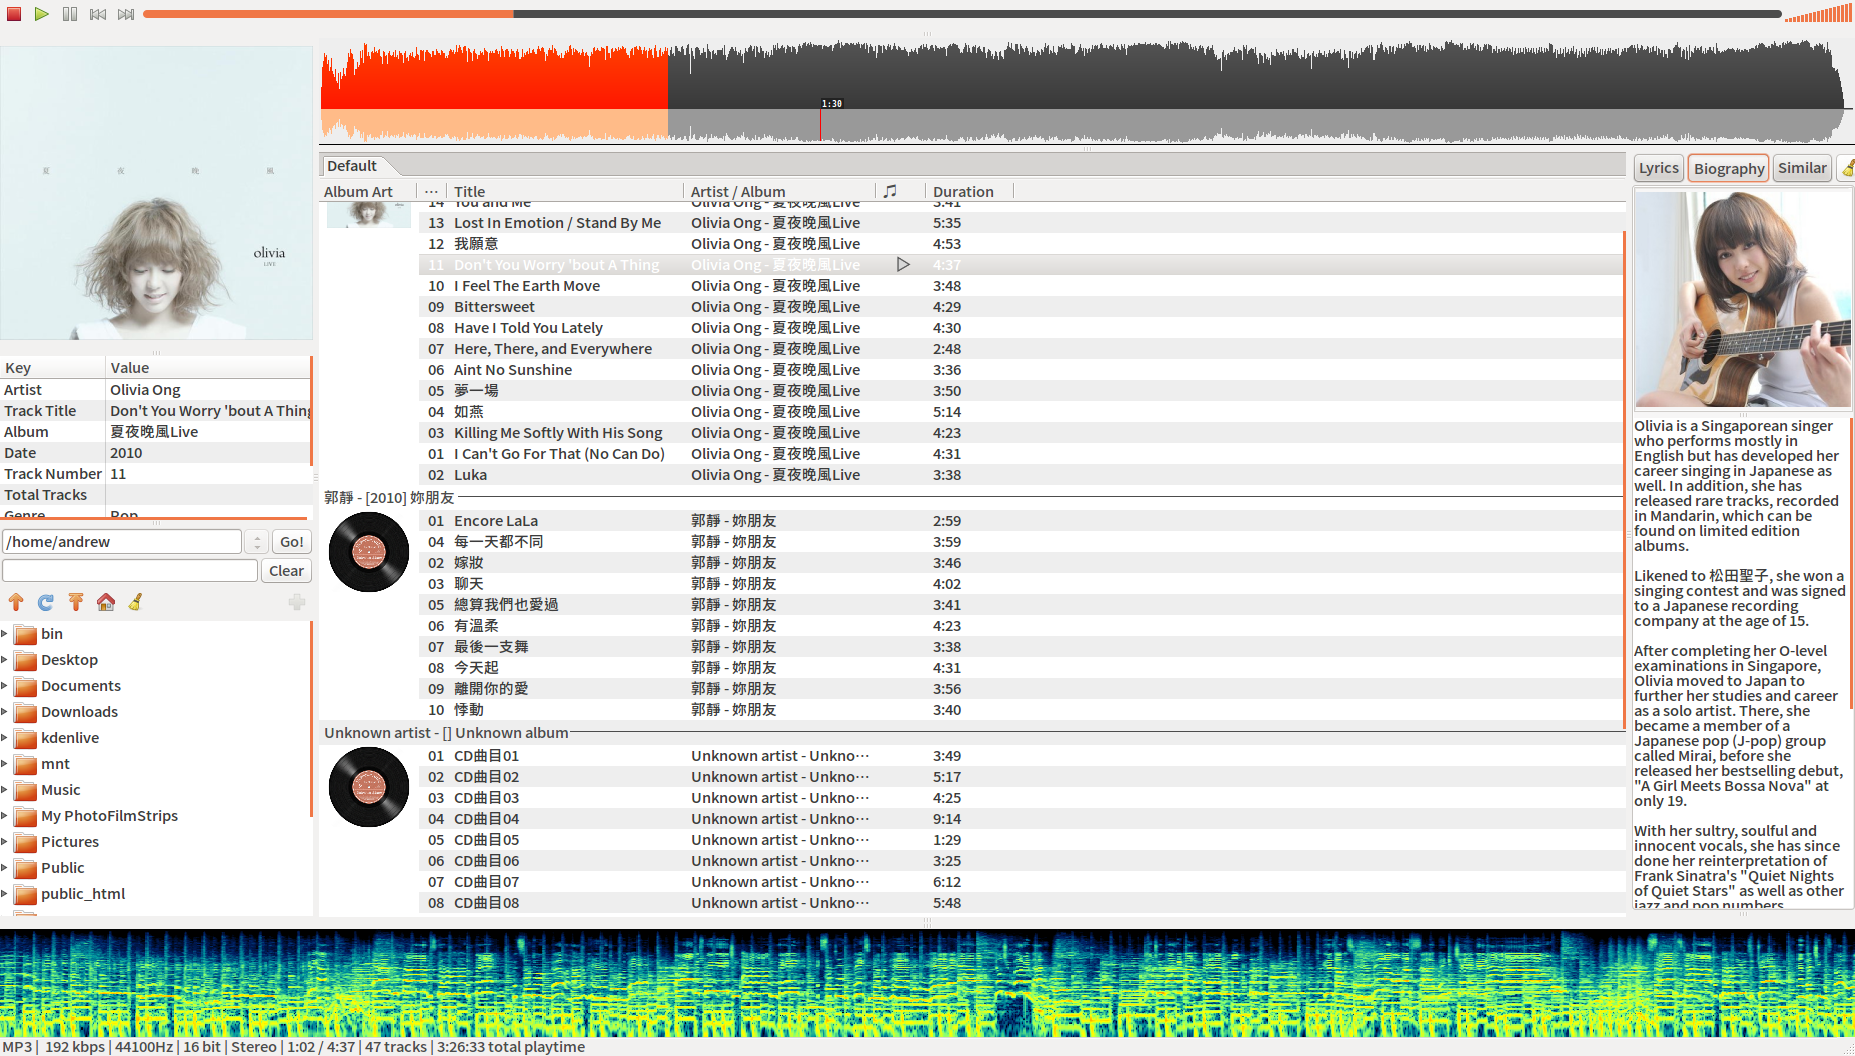This screenshot has height=1056, width=1855.
Task: Adjust the volume bars indicator
Action: point(1818,14)
